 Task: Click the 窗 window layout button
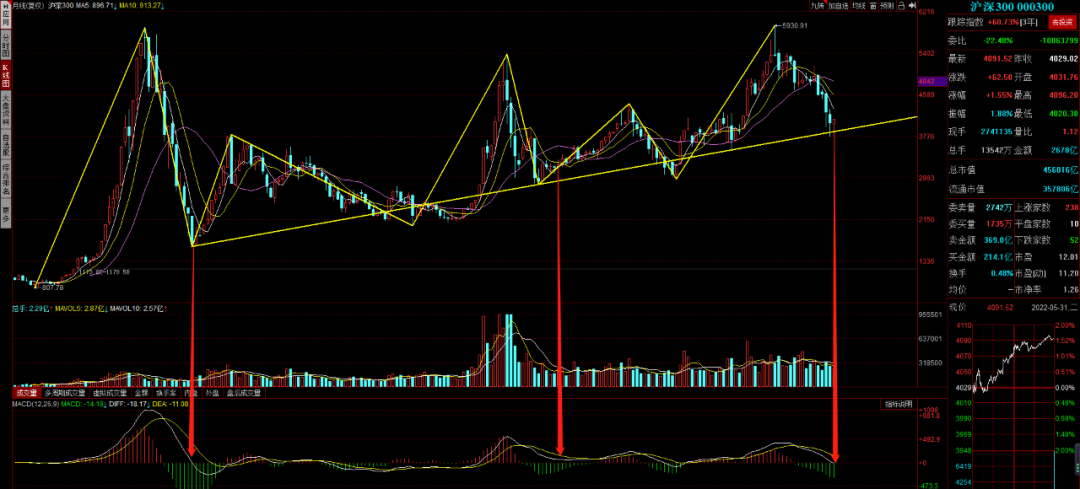873,5
